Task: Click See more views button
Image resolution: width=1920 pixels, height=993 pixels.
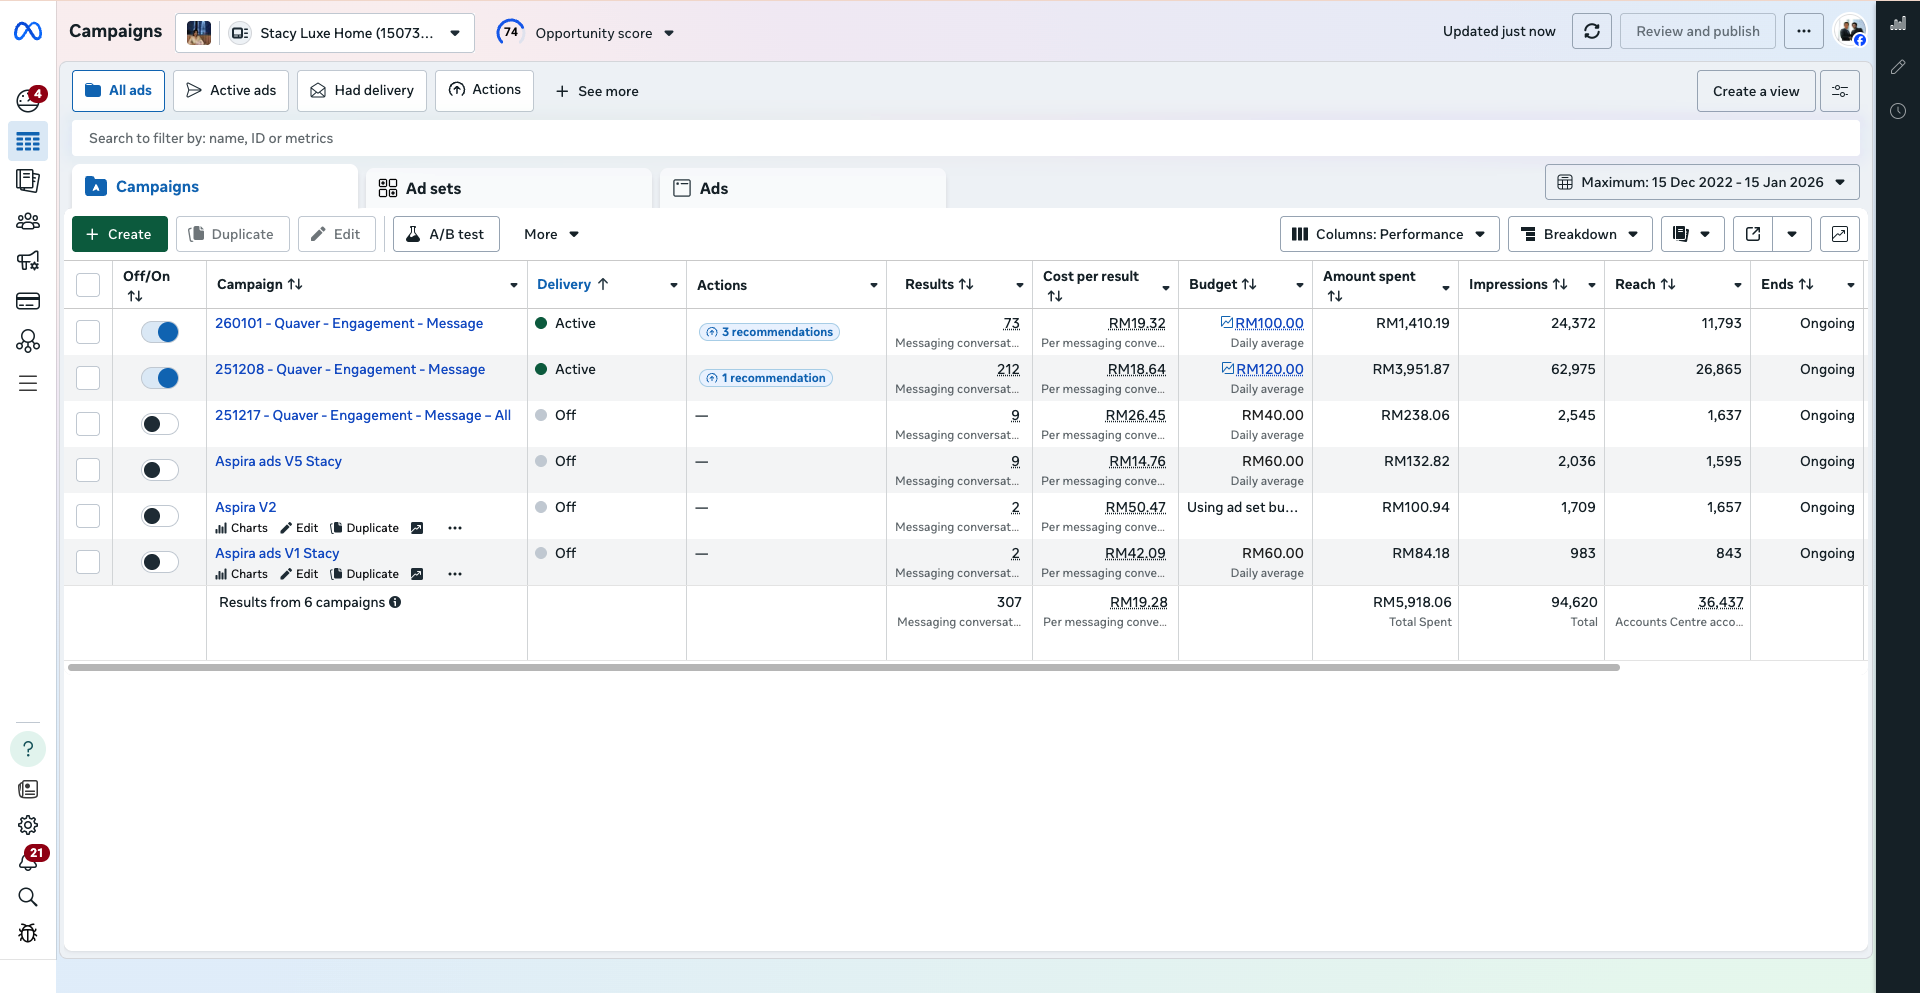Action: (597, 91)
